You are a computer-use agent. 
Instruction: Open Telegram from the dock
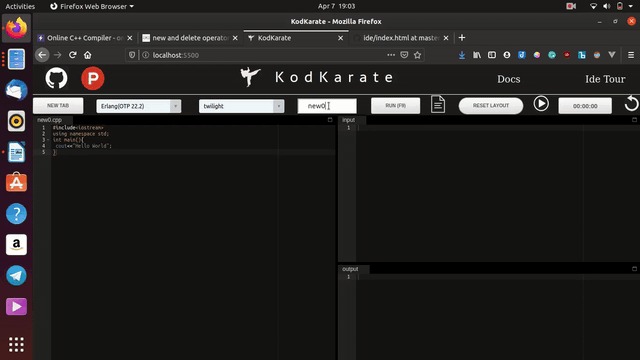(x=16, y=276)
